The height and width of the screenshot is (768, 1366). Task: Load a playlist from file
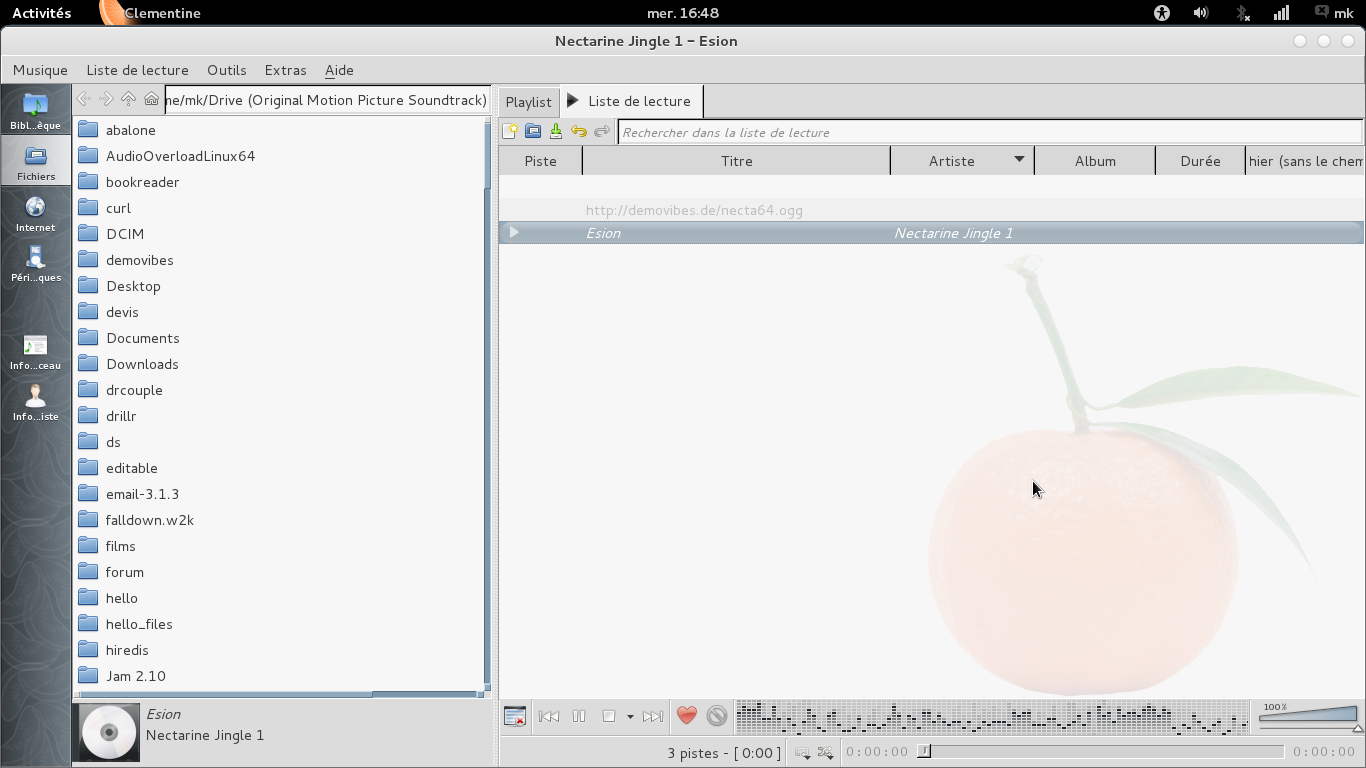click(x=533, y=131)
